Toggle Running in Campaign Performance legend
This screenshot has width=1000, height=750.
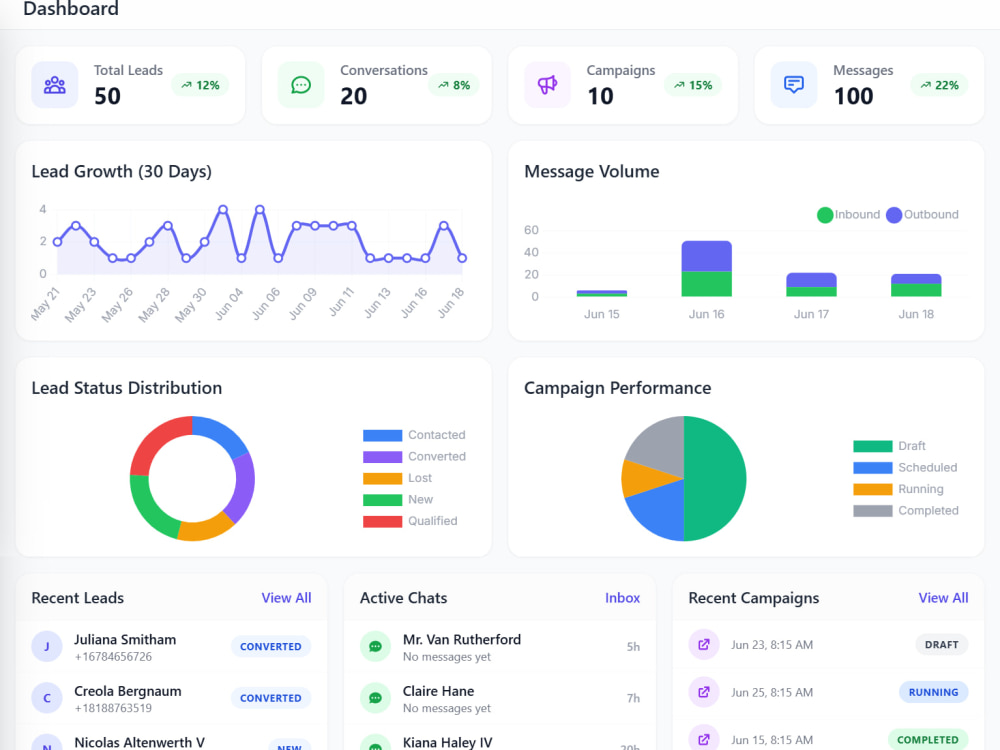(x=899, y=489)
